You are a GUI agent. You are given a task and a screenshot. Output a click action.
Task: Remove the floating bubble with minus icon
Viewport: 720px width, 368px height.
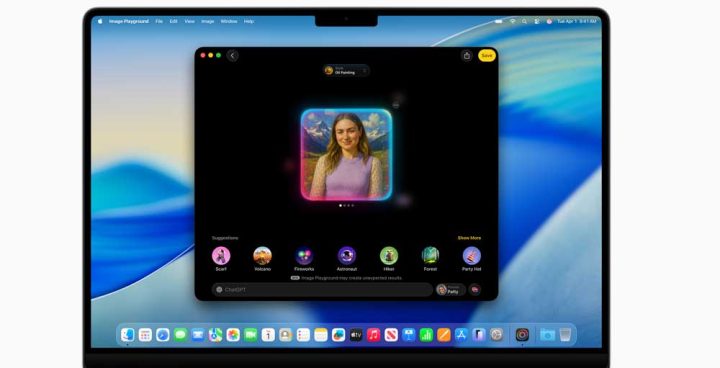(x=396, y=105)
